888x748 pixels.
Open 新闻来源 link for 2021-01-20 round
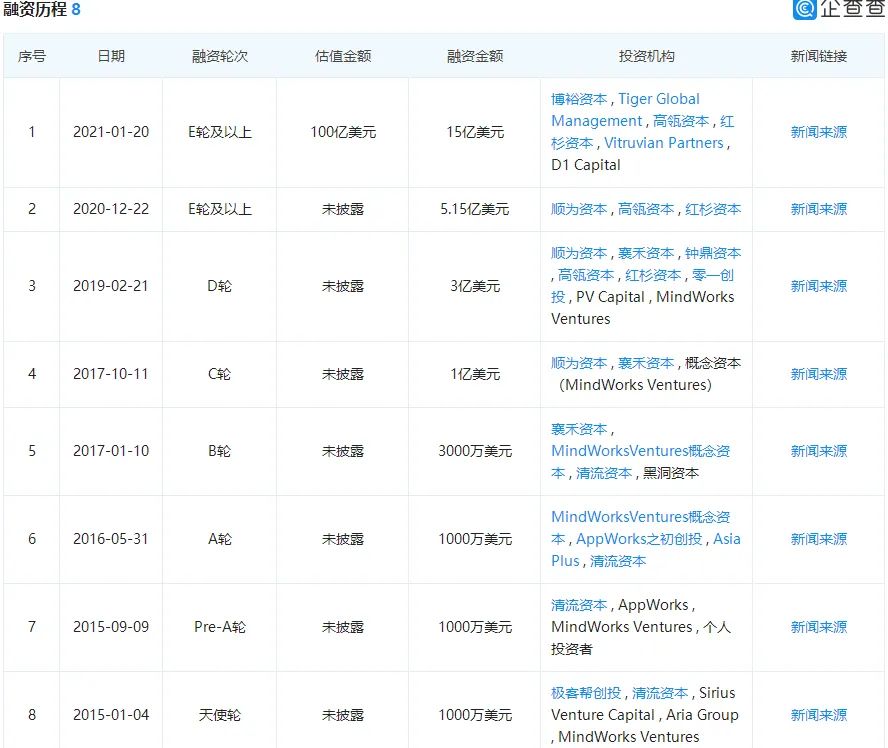(x=819, y=132)
